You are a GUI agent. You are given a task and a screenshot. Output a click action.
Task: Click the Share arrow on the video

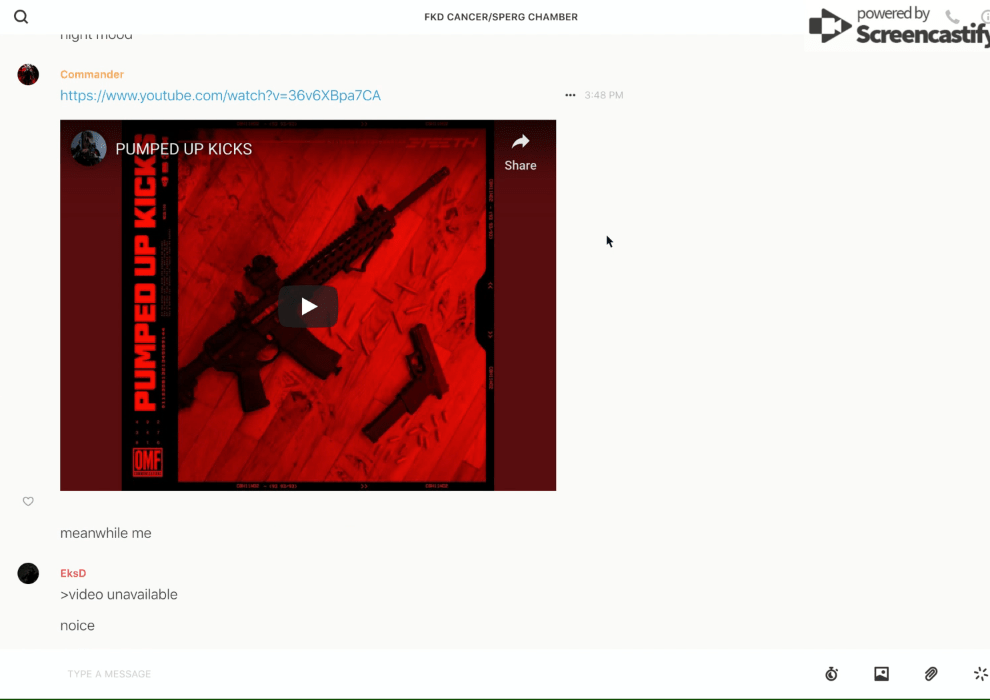(520, 151)
